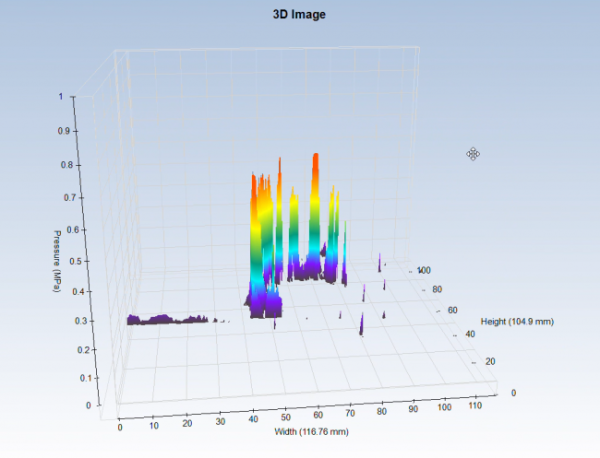Click the 0.3 tick on the pressure axis

coord(81,321)
